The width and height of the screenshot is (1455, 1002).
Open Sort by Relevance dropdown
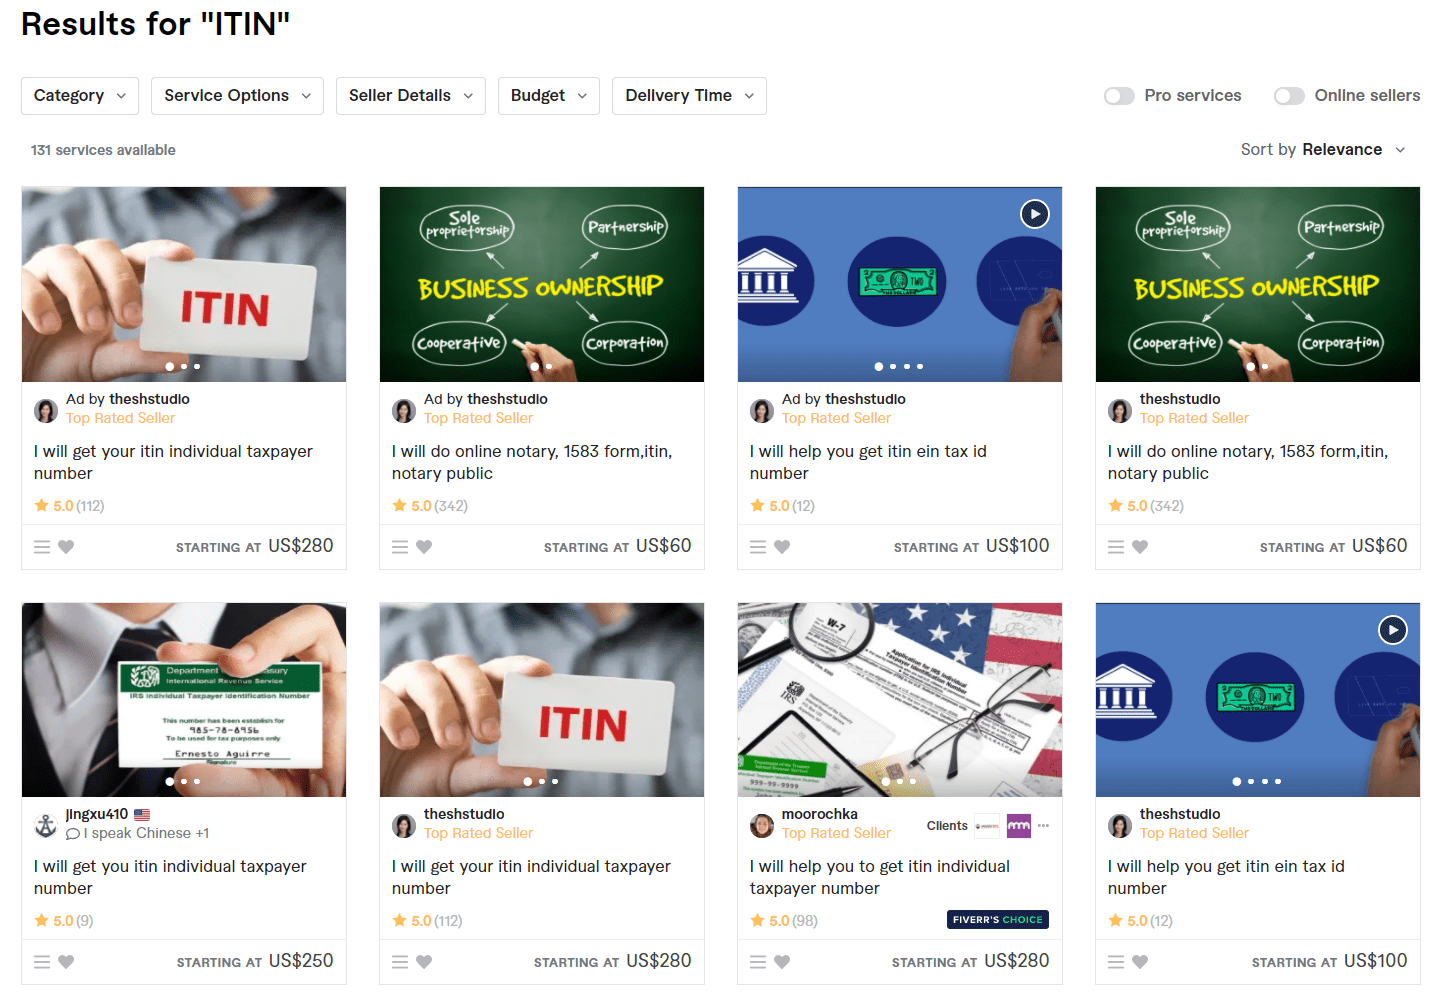click(x=1323, y=150)
